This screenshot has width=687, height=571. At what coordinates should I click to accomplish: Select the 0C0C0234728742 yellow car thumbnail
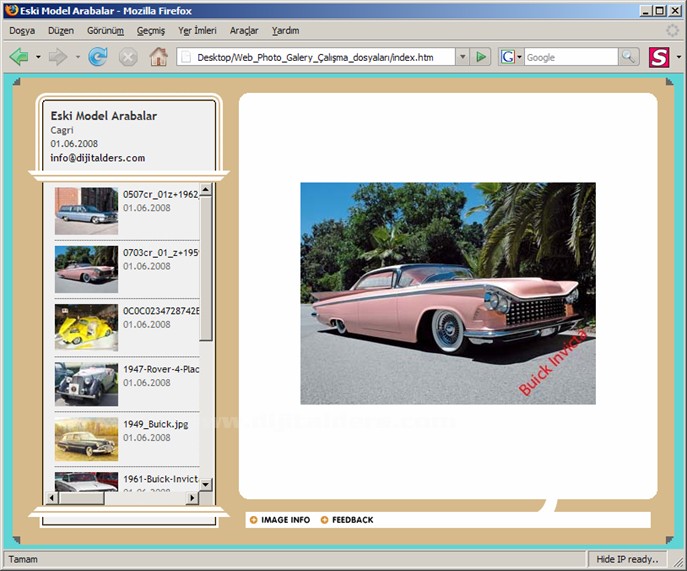coord(86,327)
